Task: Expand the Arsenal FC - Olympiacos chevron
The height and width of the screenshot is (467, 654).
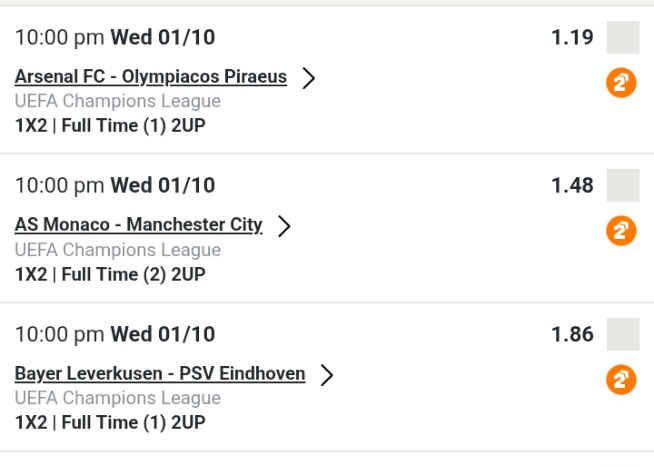Action: click(x=308, y=78)
